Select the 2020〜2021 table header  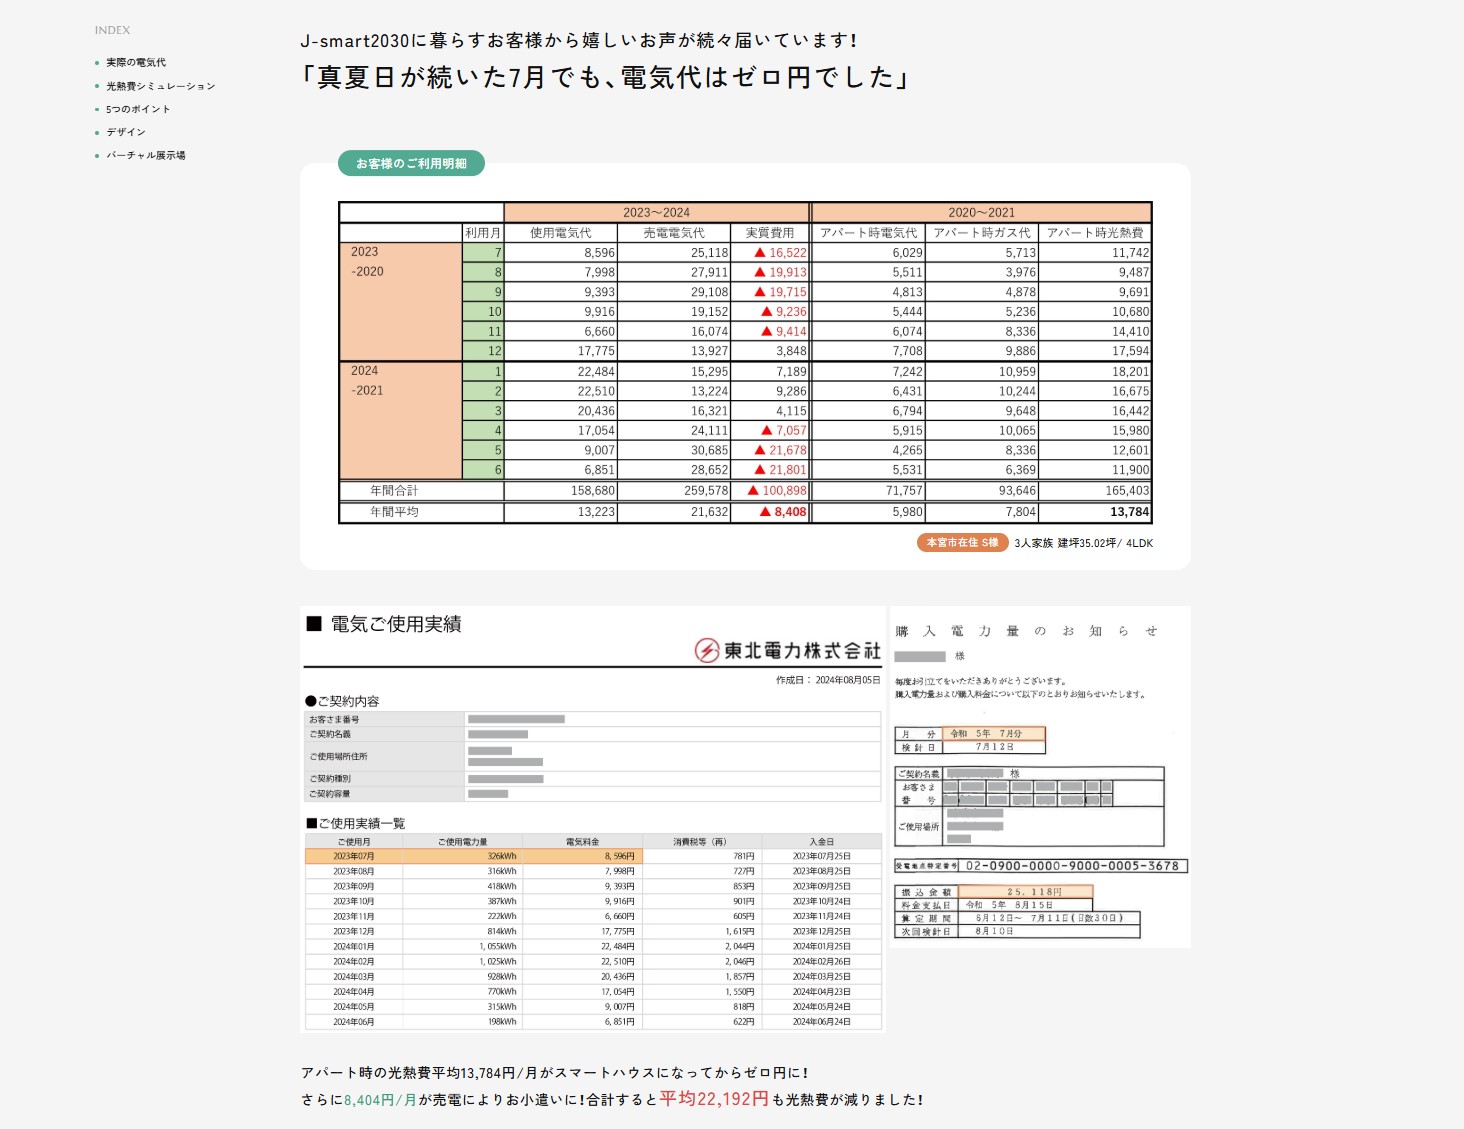pyautogui.click(x=981, y=212)
